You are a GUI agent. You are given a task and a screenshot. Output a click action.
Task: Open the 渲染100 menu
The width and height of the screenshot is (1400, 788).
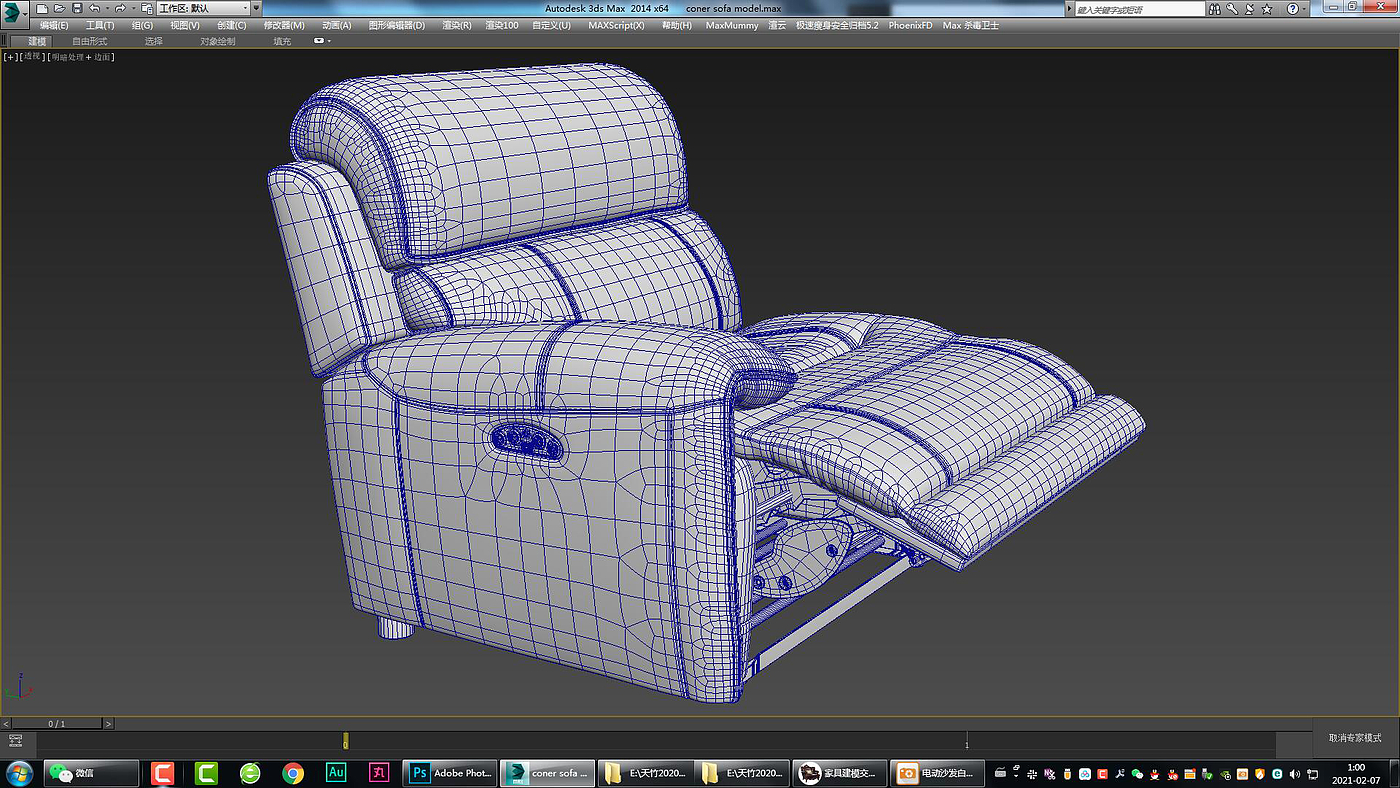[x=502, y=25]
